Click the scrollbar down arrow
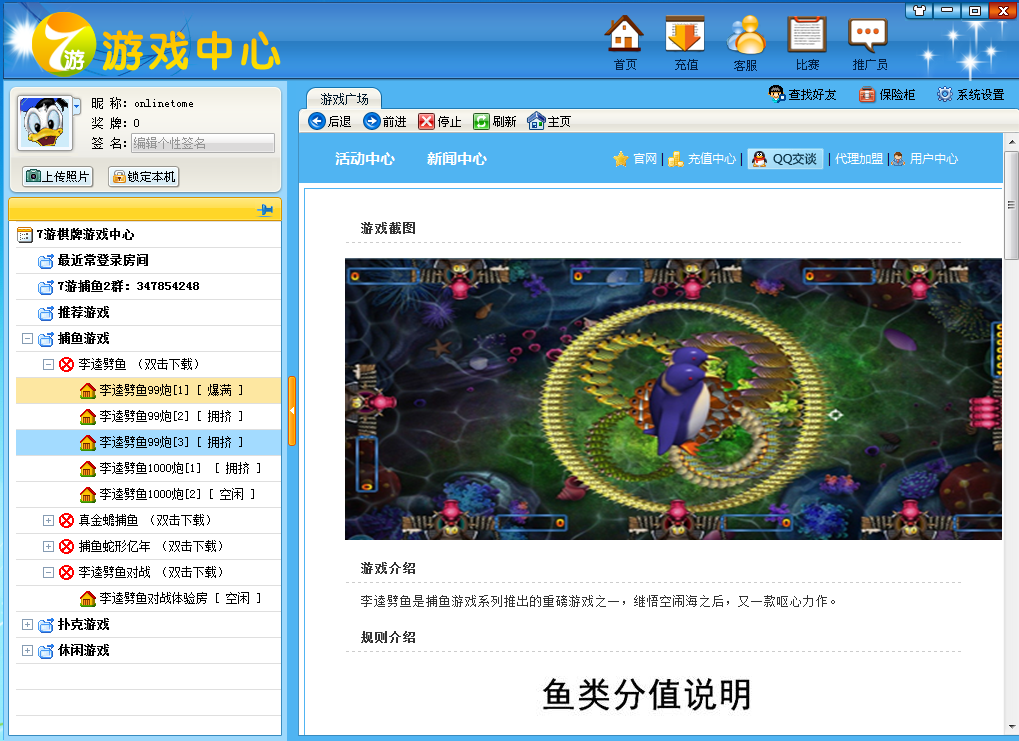 1011,727
